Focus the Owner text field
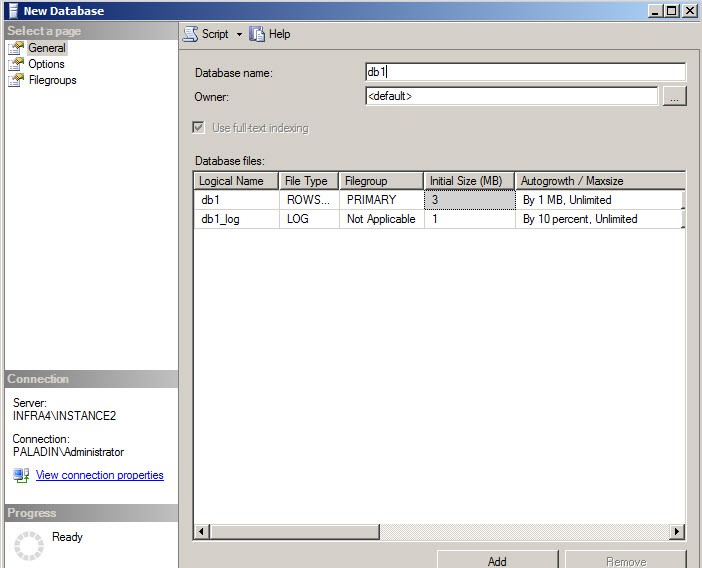 tap(511, 96)
